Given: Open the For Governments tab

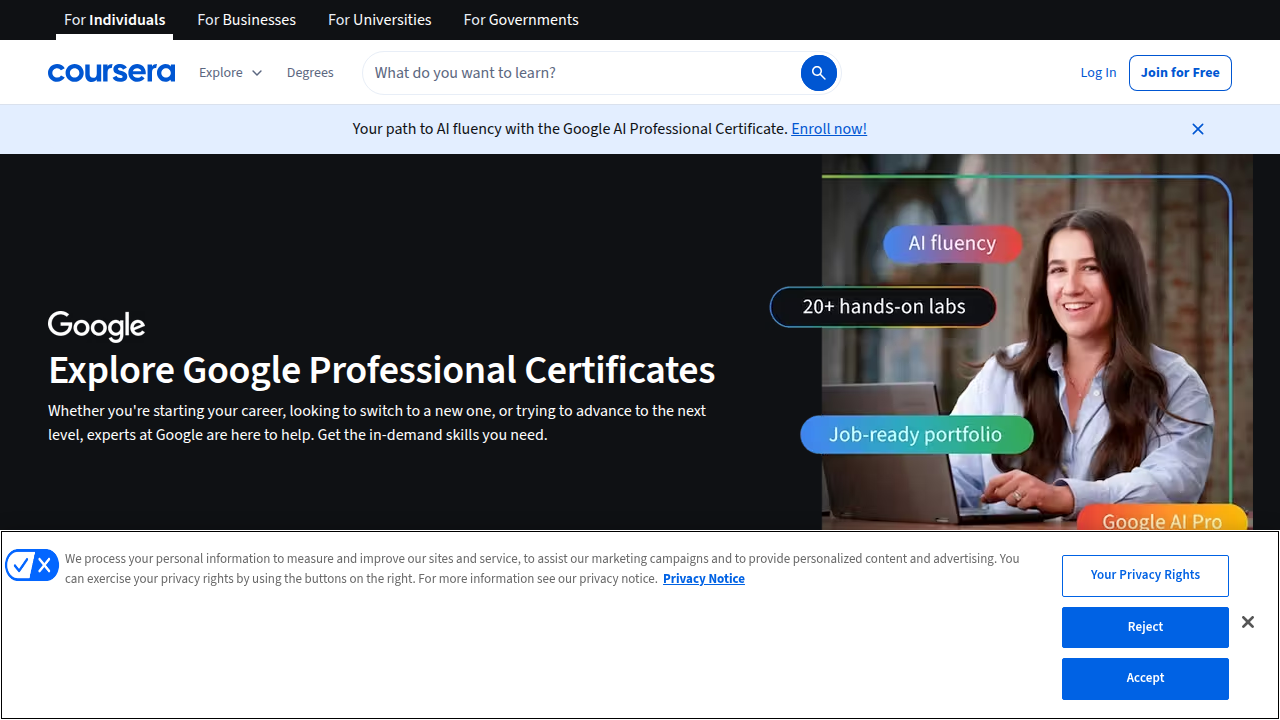Looking at the screenshot, I should click(x=520, y=20).
